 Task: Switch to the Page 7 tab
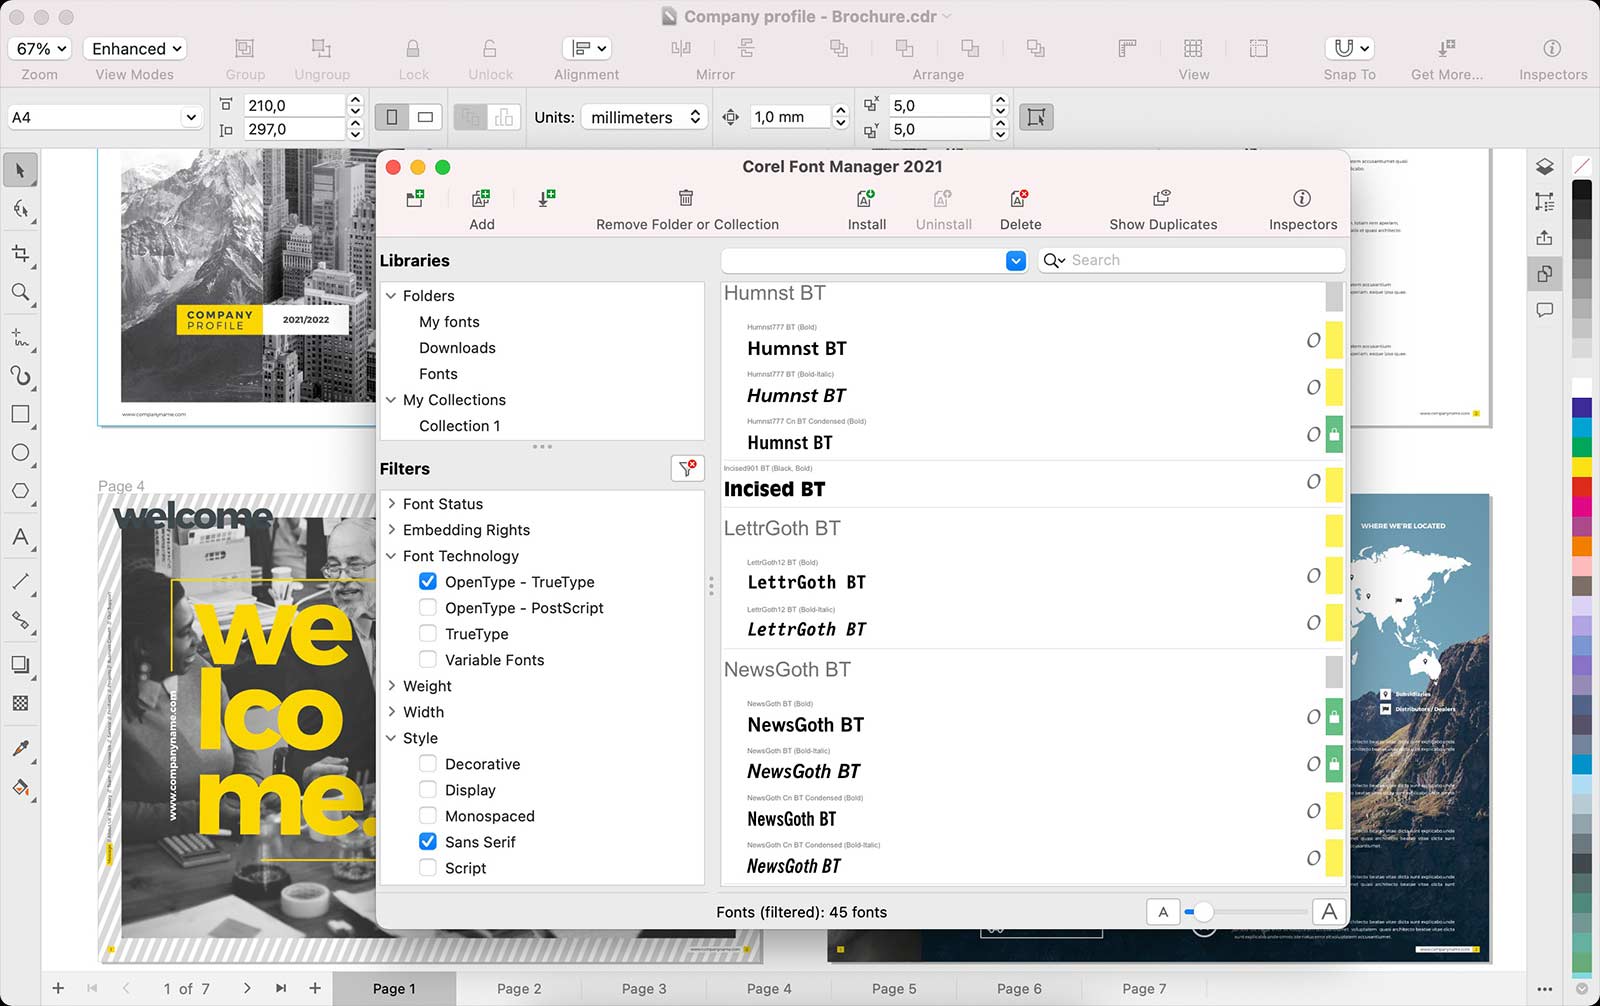pos(1144,988)
